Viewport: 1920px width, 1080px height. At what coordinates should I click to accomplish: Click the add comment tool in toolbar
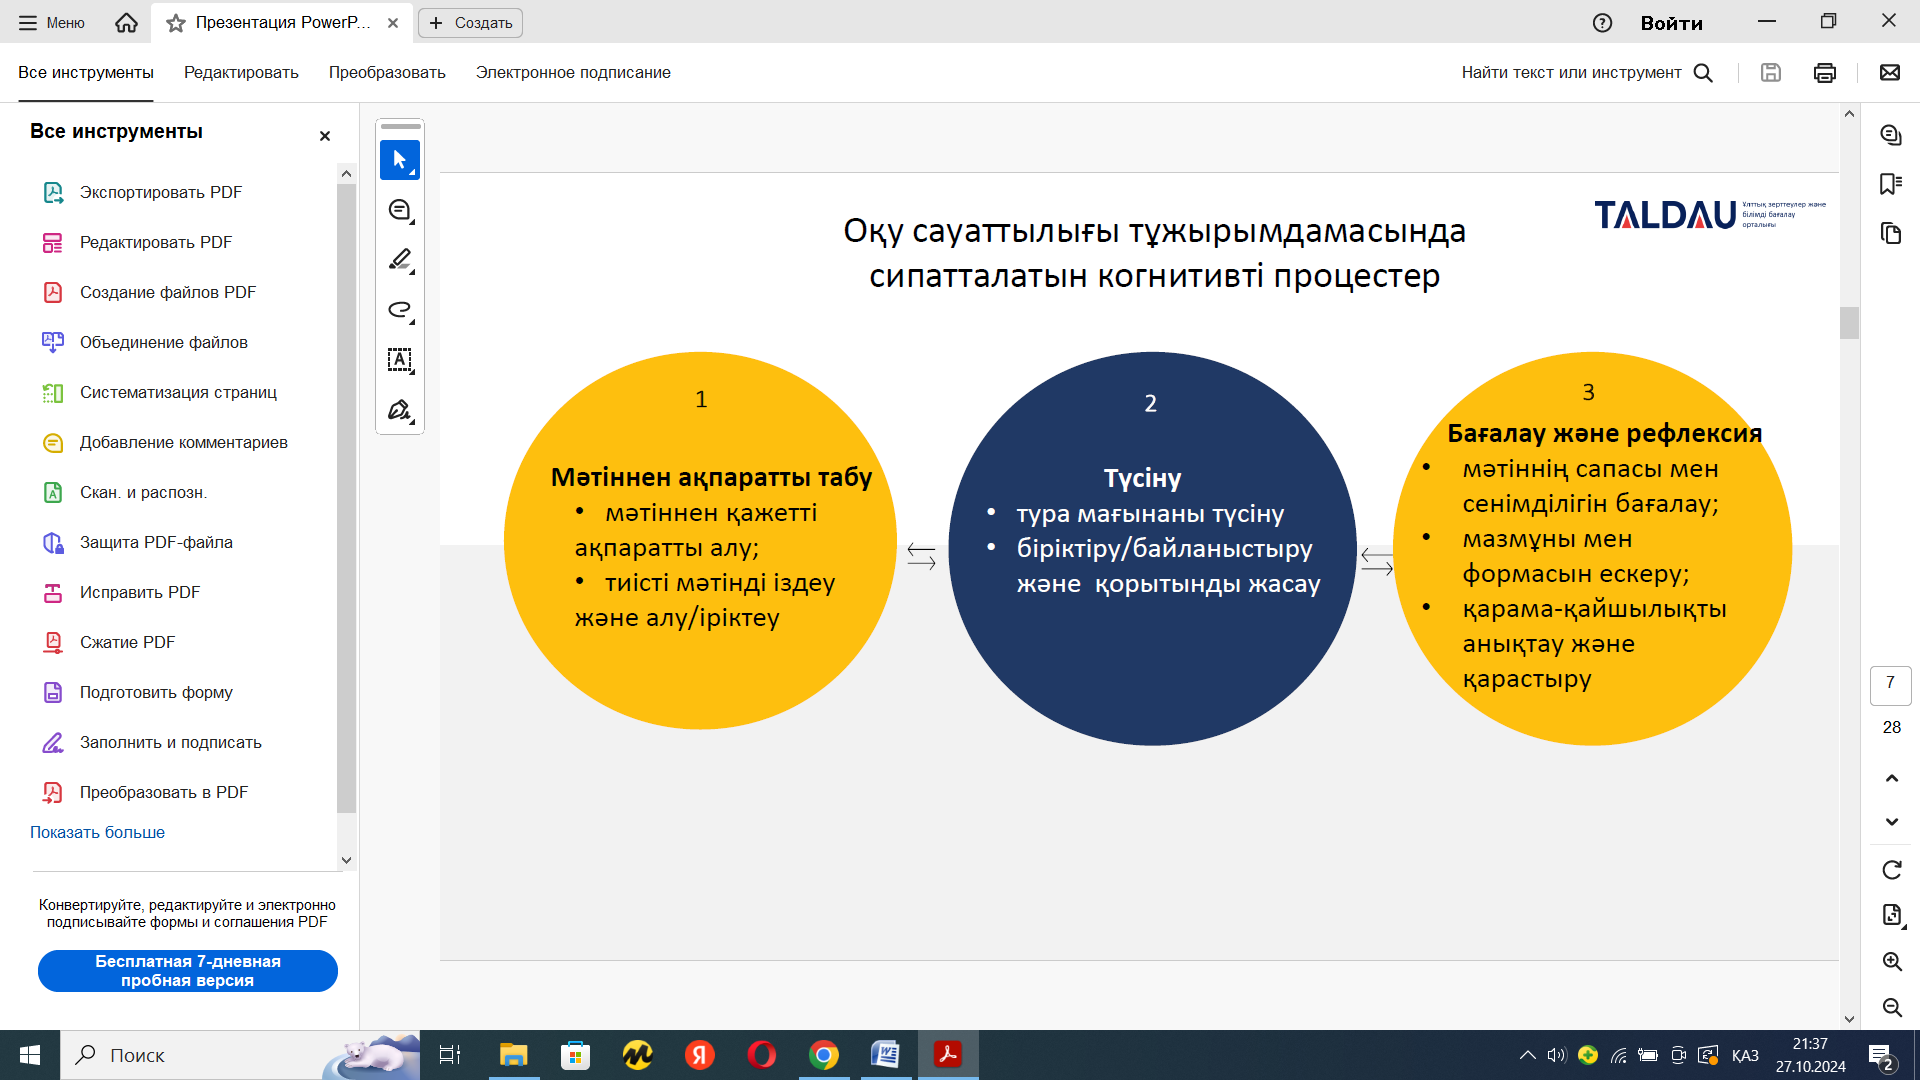pyautogui.click(x=399, y=210)
